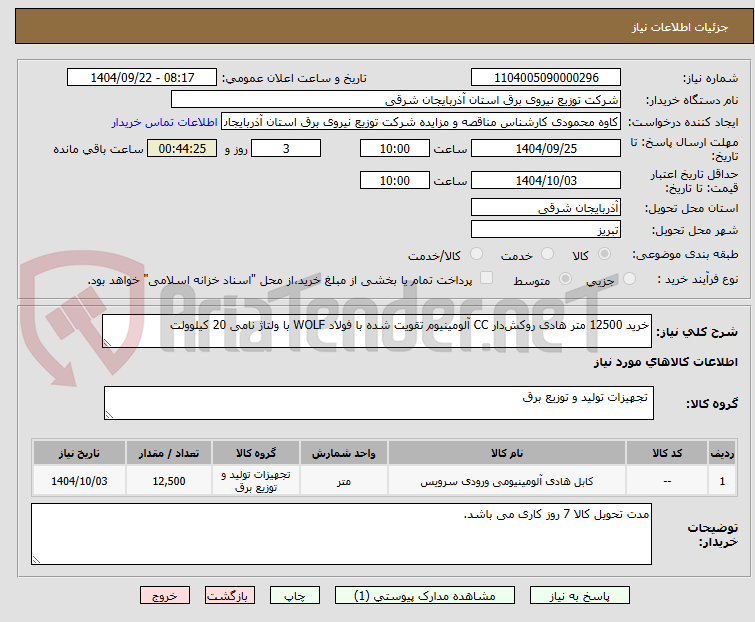Select the 'خدمت' radio button

[547, 254]
